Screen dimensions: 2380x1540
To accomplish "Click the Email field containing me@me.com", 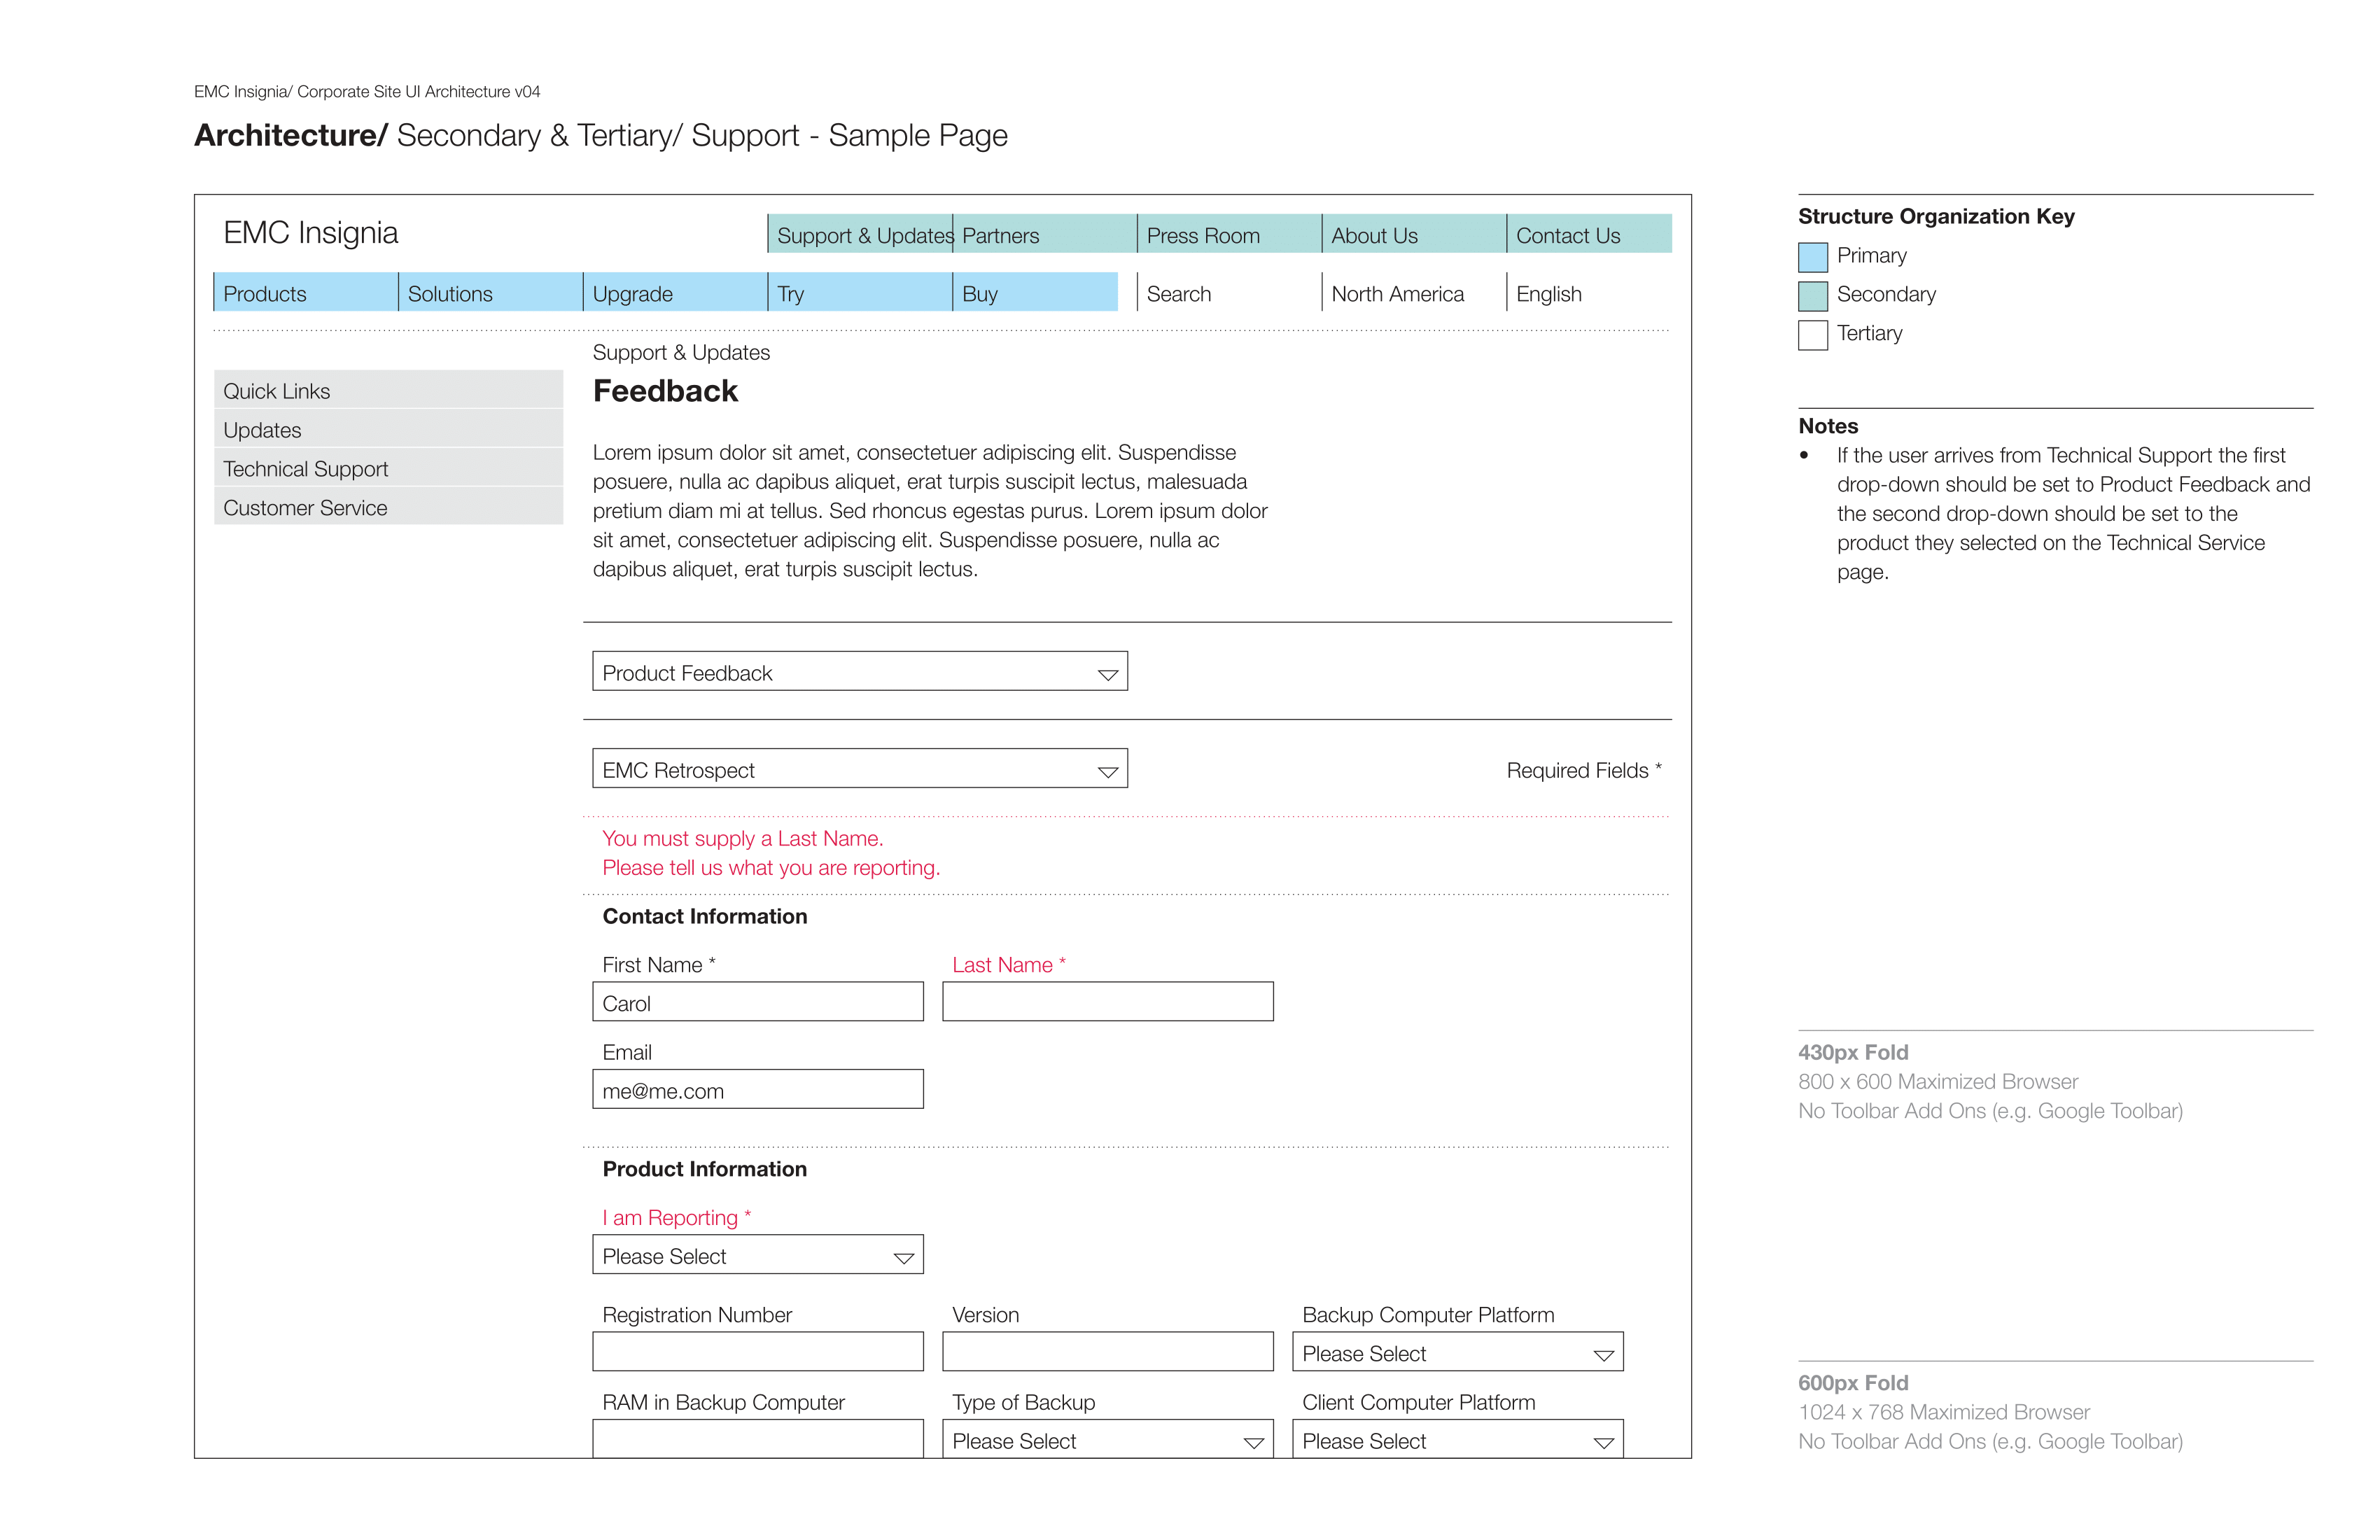I will pos(757,1089).
